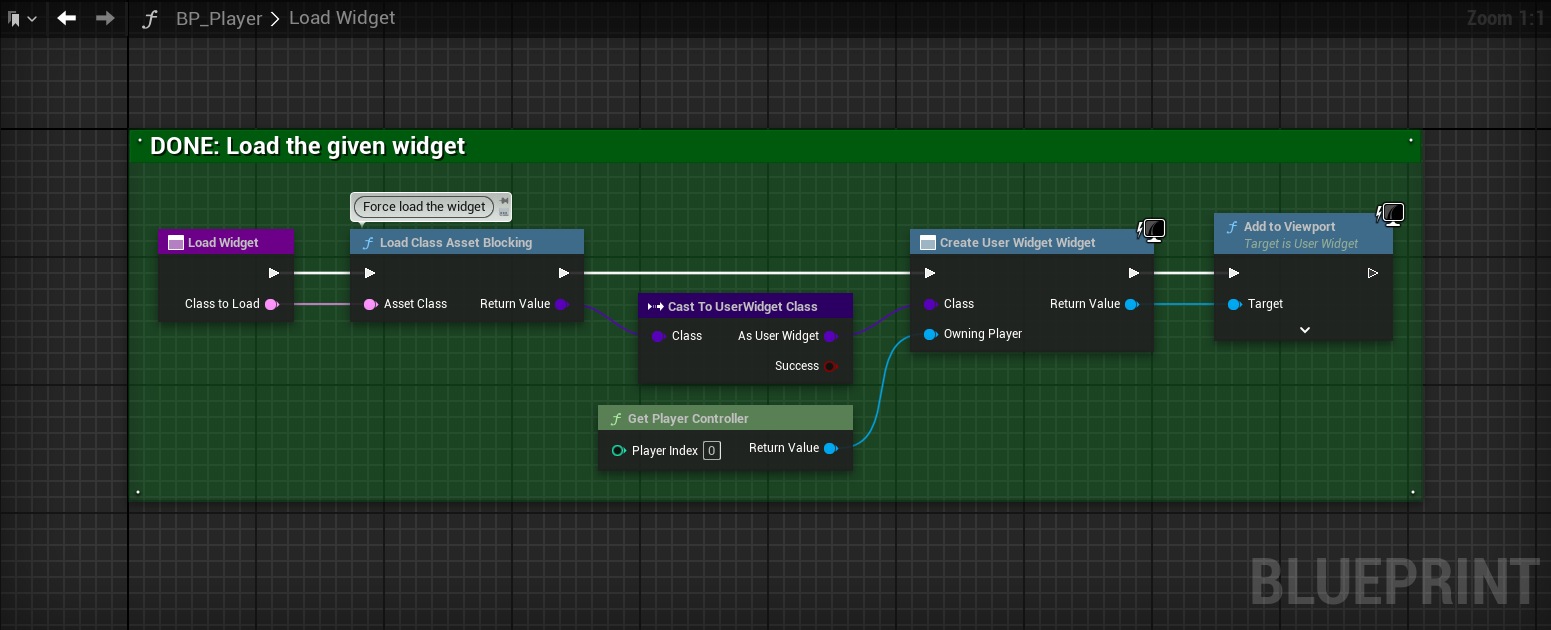
Task: Select the Zoom 1:1 indicator text
Action: [x=1504, y=18]
